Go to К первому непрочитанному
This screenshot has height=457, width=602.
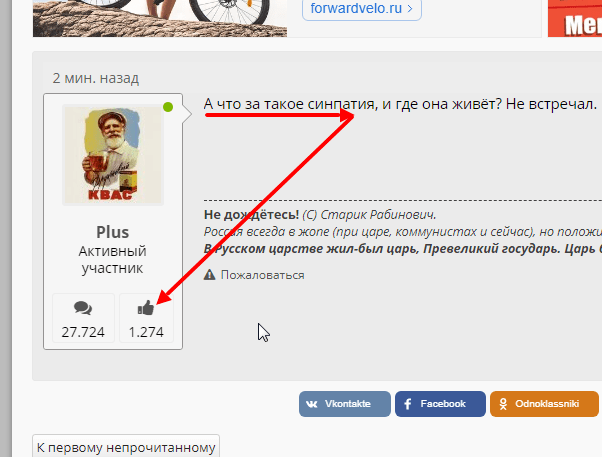click(126, 447)
